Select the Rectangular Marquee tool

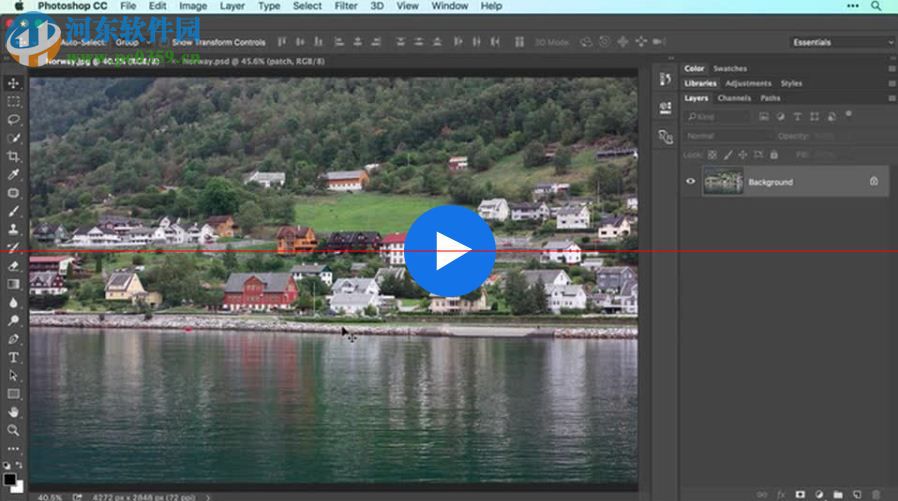click(x=13, y=101)
